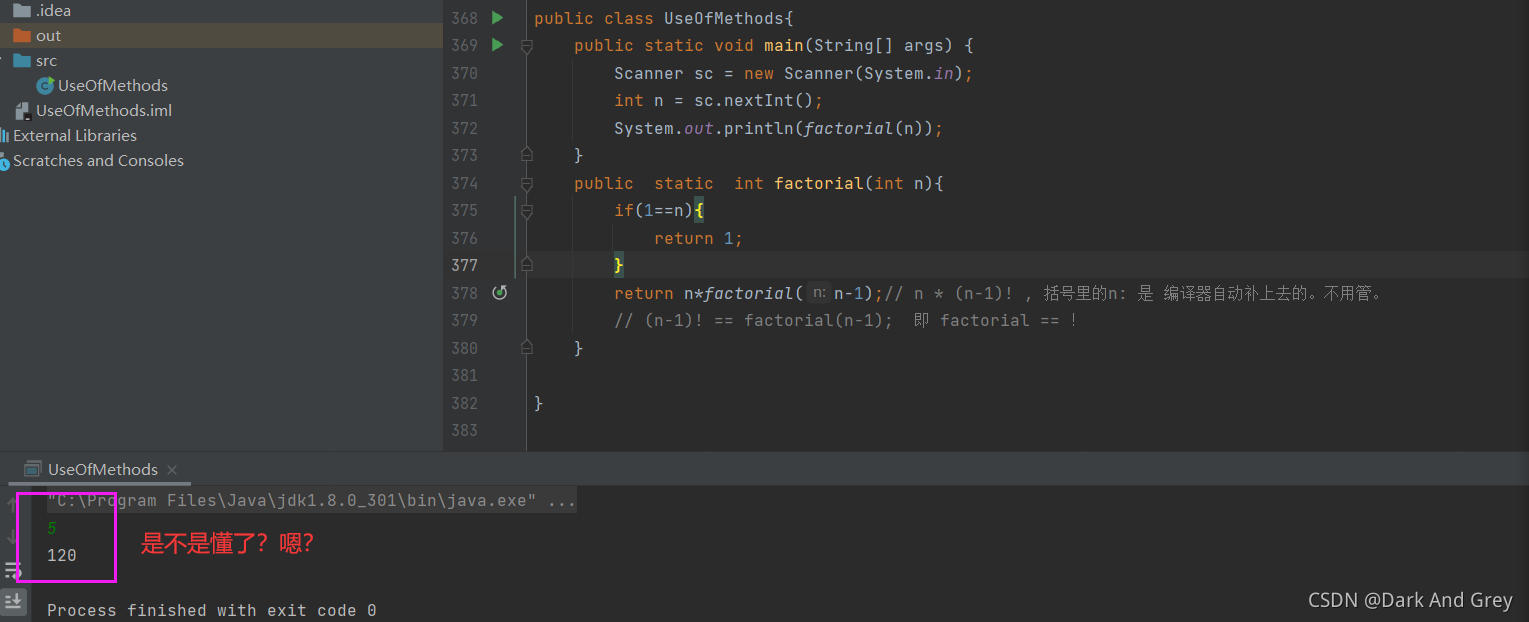The image size is (1529, 622).
Task: Fold the if block end marker at line 377
Action: click(x=526, y=265)
